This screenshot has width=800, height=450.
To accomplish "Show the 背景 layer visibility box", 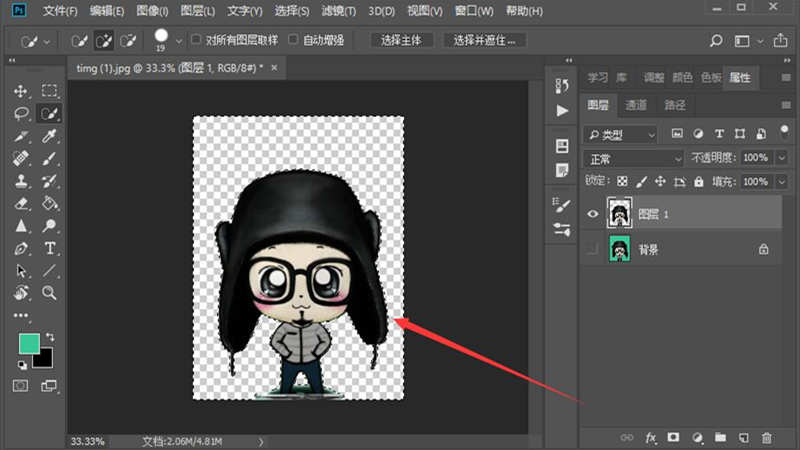I will click(592, 249).
